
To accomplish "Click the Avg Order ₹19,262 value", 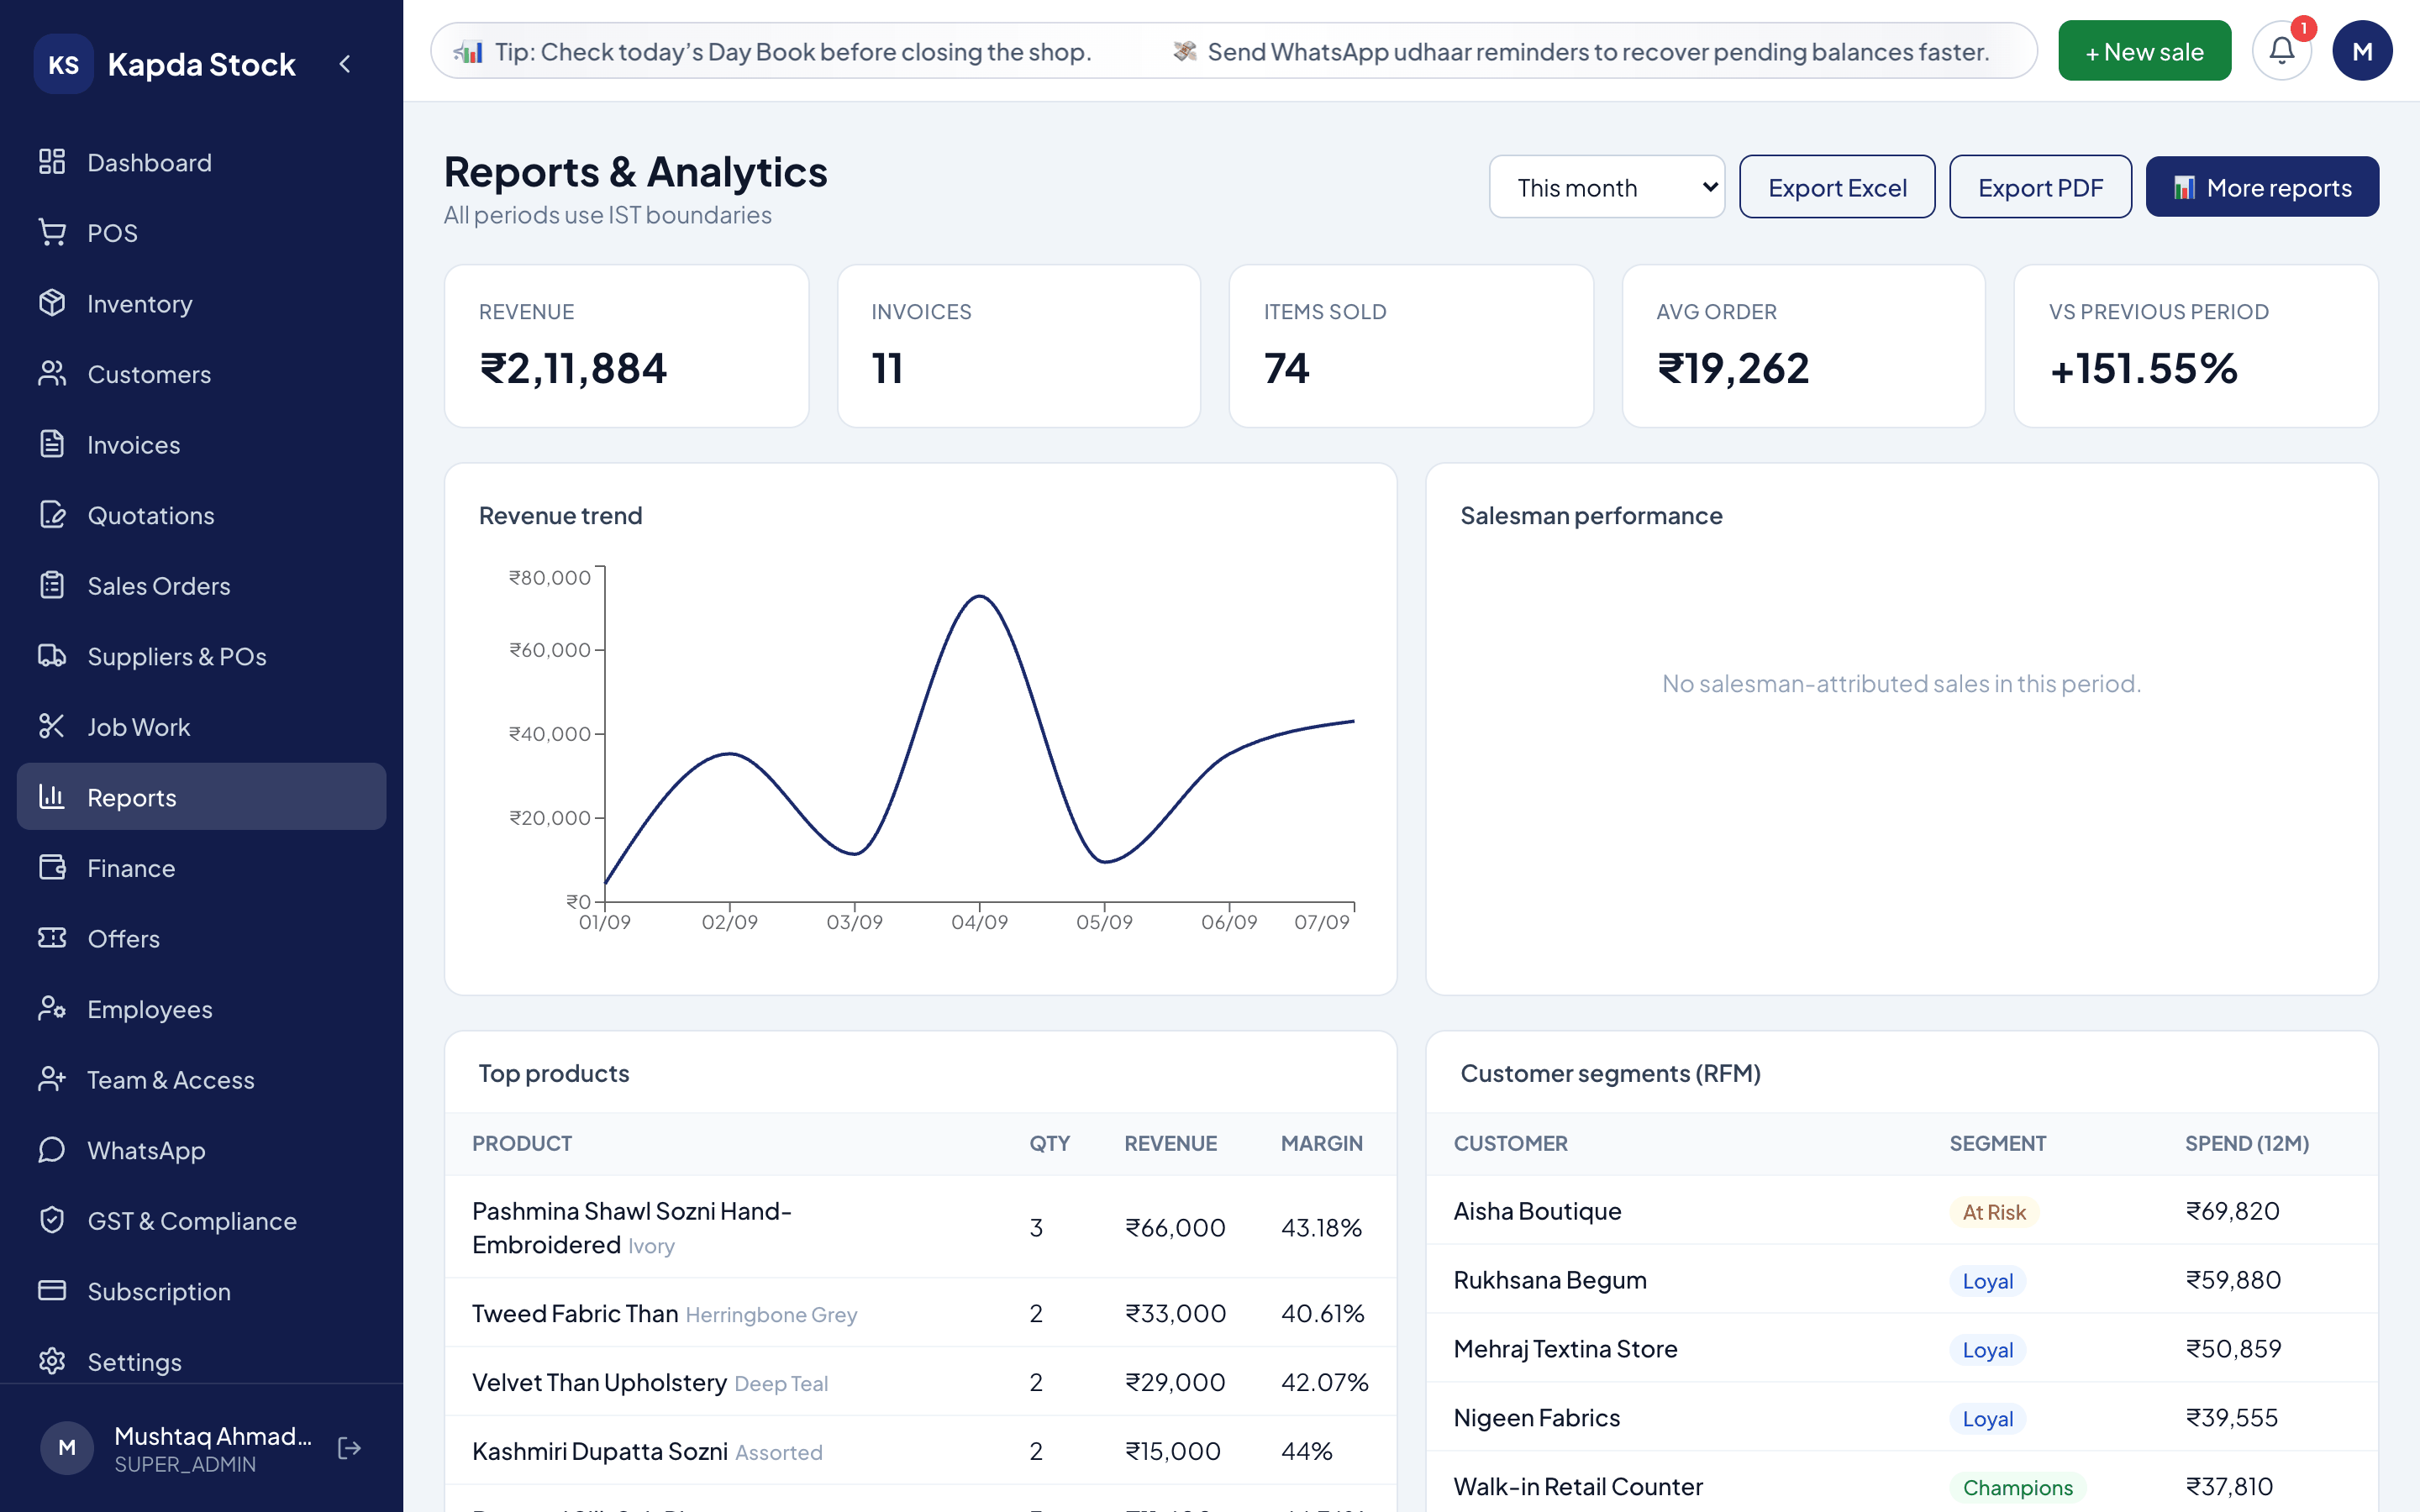I will [x=1733, y=368].
